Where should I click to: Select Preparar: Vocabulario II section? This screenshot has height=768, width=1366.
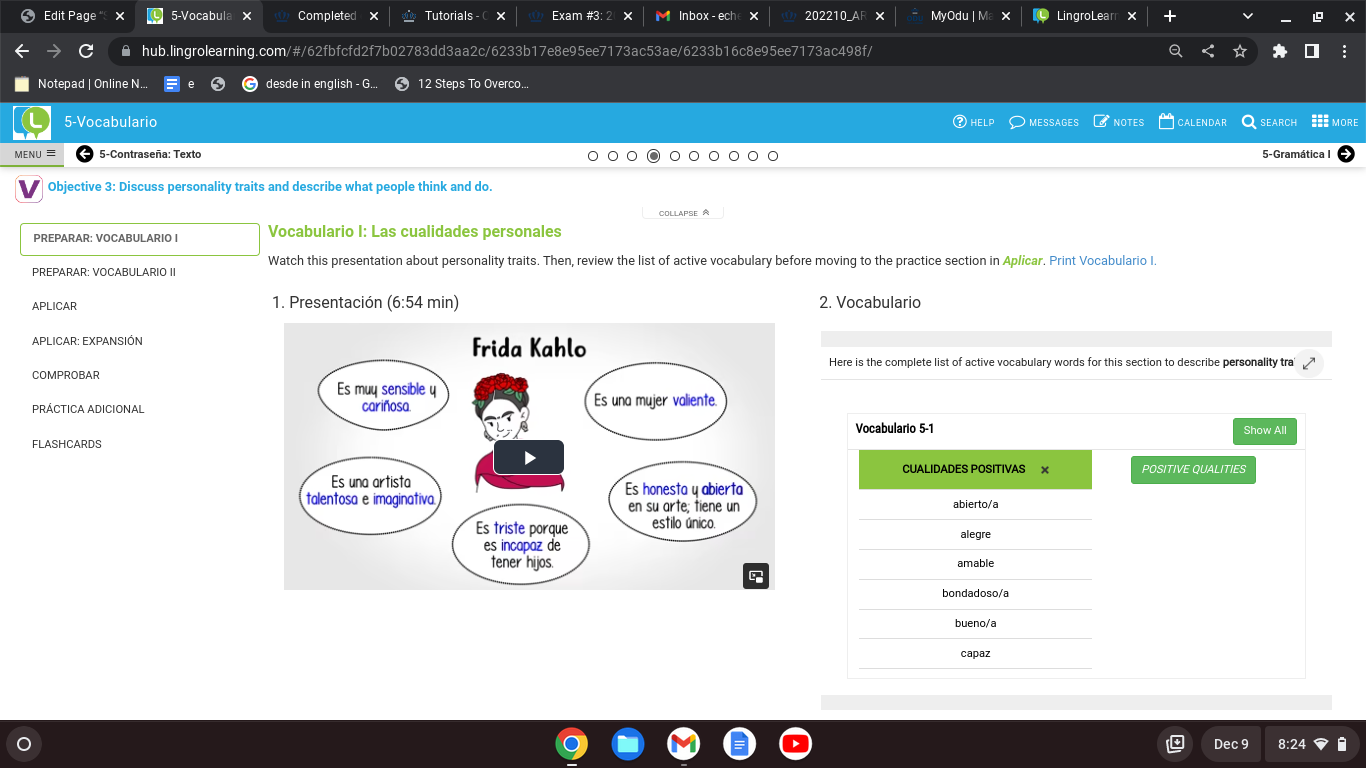click(104, 272)
